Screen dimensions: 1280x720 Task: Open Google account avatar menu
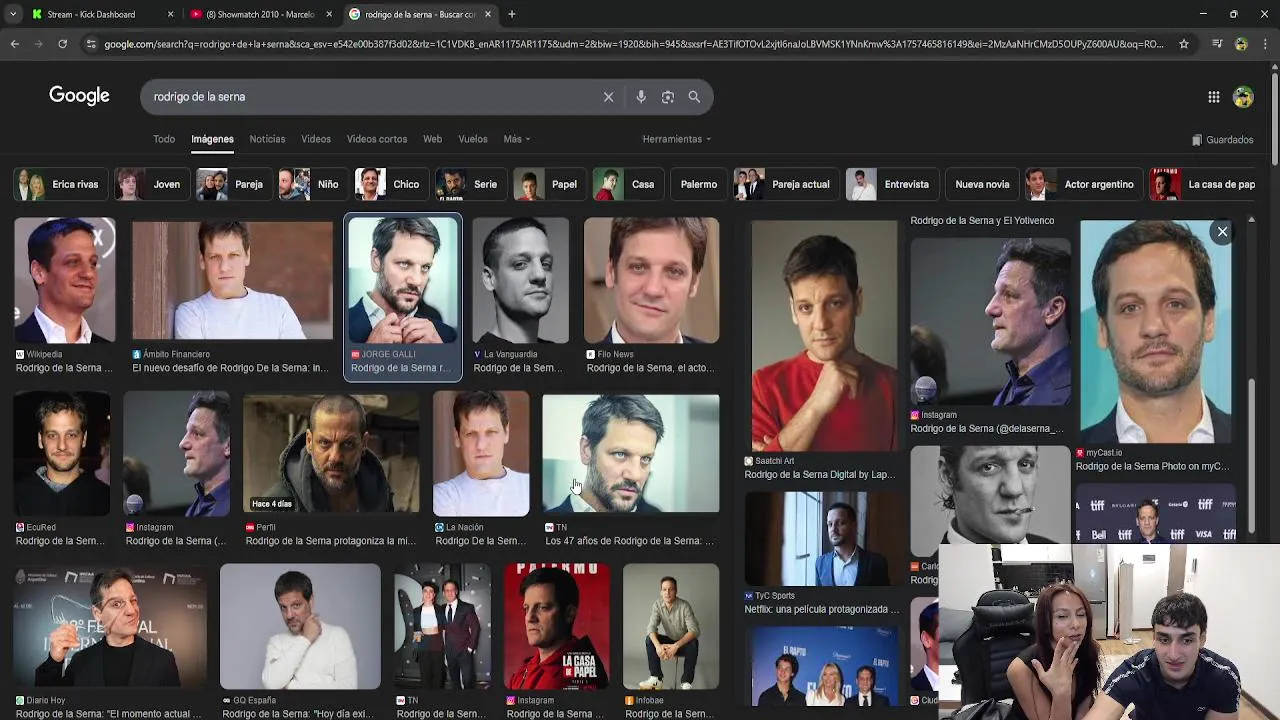click(x=1243, y=97)
